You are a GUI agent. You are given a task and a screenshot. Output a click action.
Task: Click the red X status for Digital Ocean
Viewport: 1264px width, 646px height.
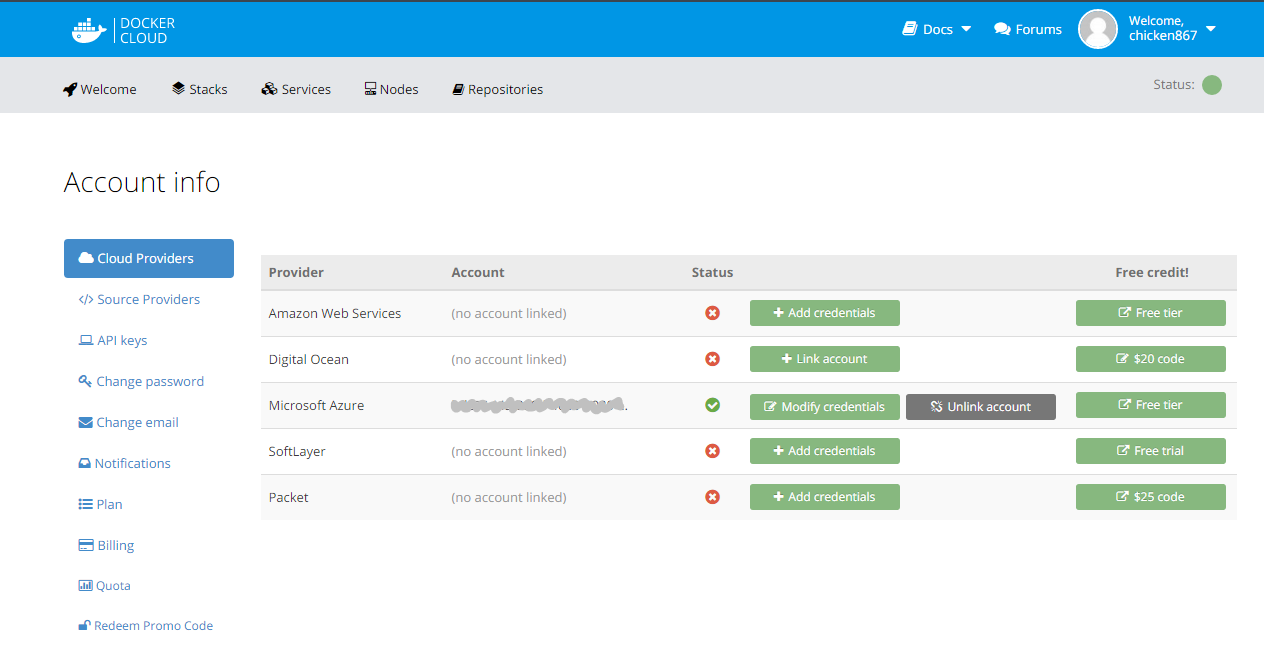pyautogui.click(x=712, y=359)
